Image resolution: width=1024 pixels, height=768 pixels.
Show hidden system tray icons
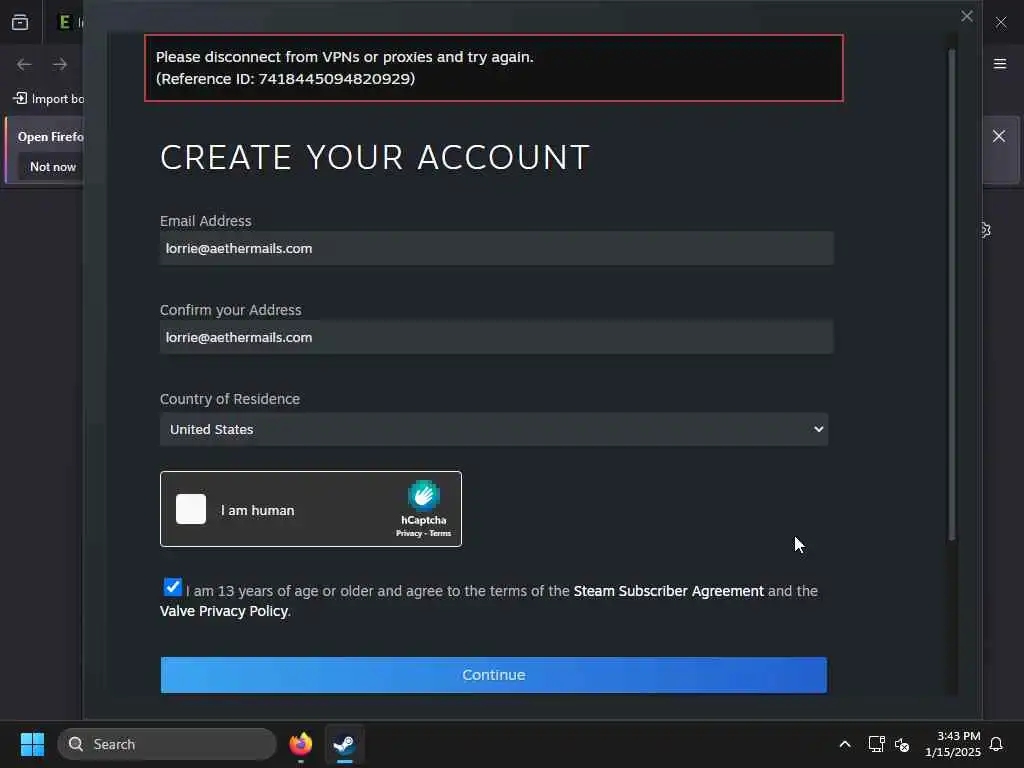844,744
